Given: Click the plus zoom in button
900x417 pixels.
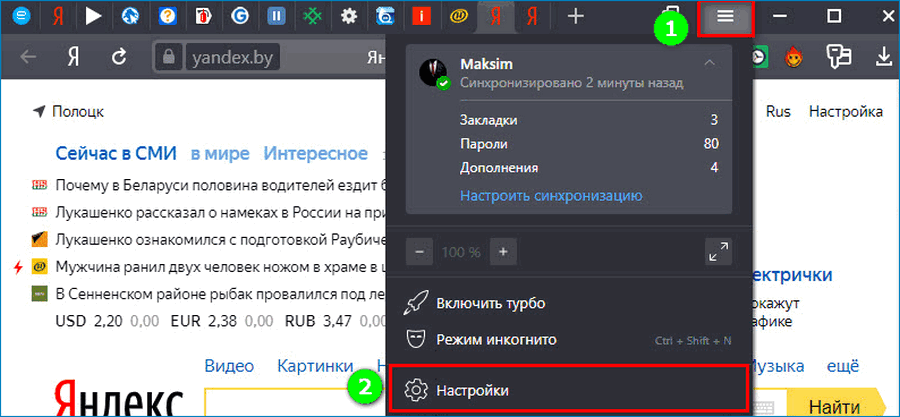Looking at the screenshot, I should pos(503,251).
